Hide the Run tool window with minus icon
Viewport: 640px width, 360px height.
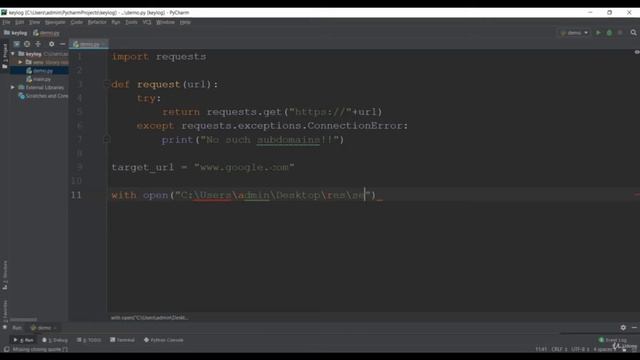tap(634, 327)
